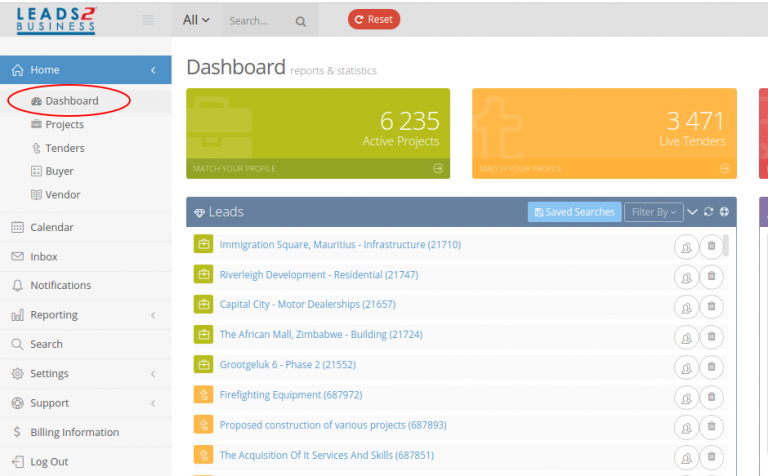The height and width of the screenshot is (476, 768).
Task: Collapse the Leads panel using chevron
Action: click(x=692, y=212)
